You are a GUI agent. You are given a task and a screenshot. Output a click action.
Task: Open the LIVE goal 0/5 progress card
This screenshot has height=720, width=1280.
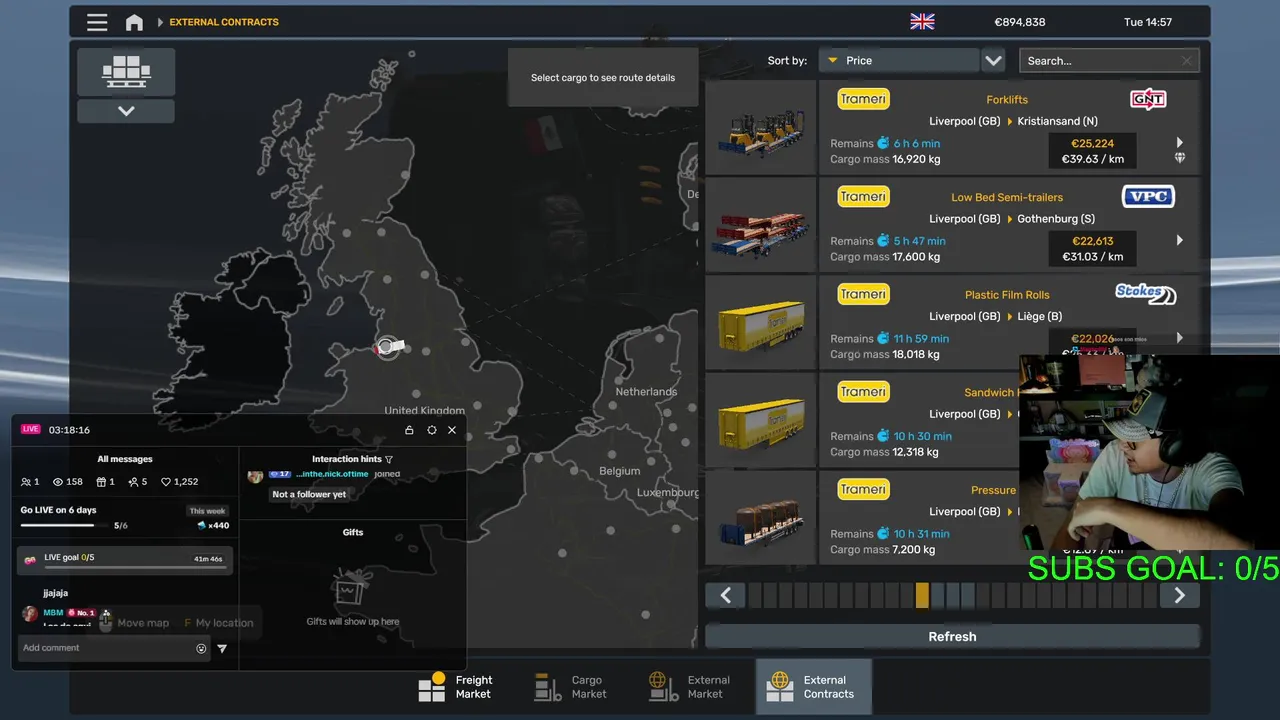[125, 560]
